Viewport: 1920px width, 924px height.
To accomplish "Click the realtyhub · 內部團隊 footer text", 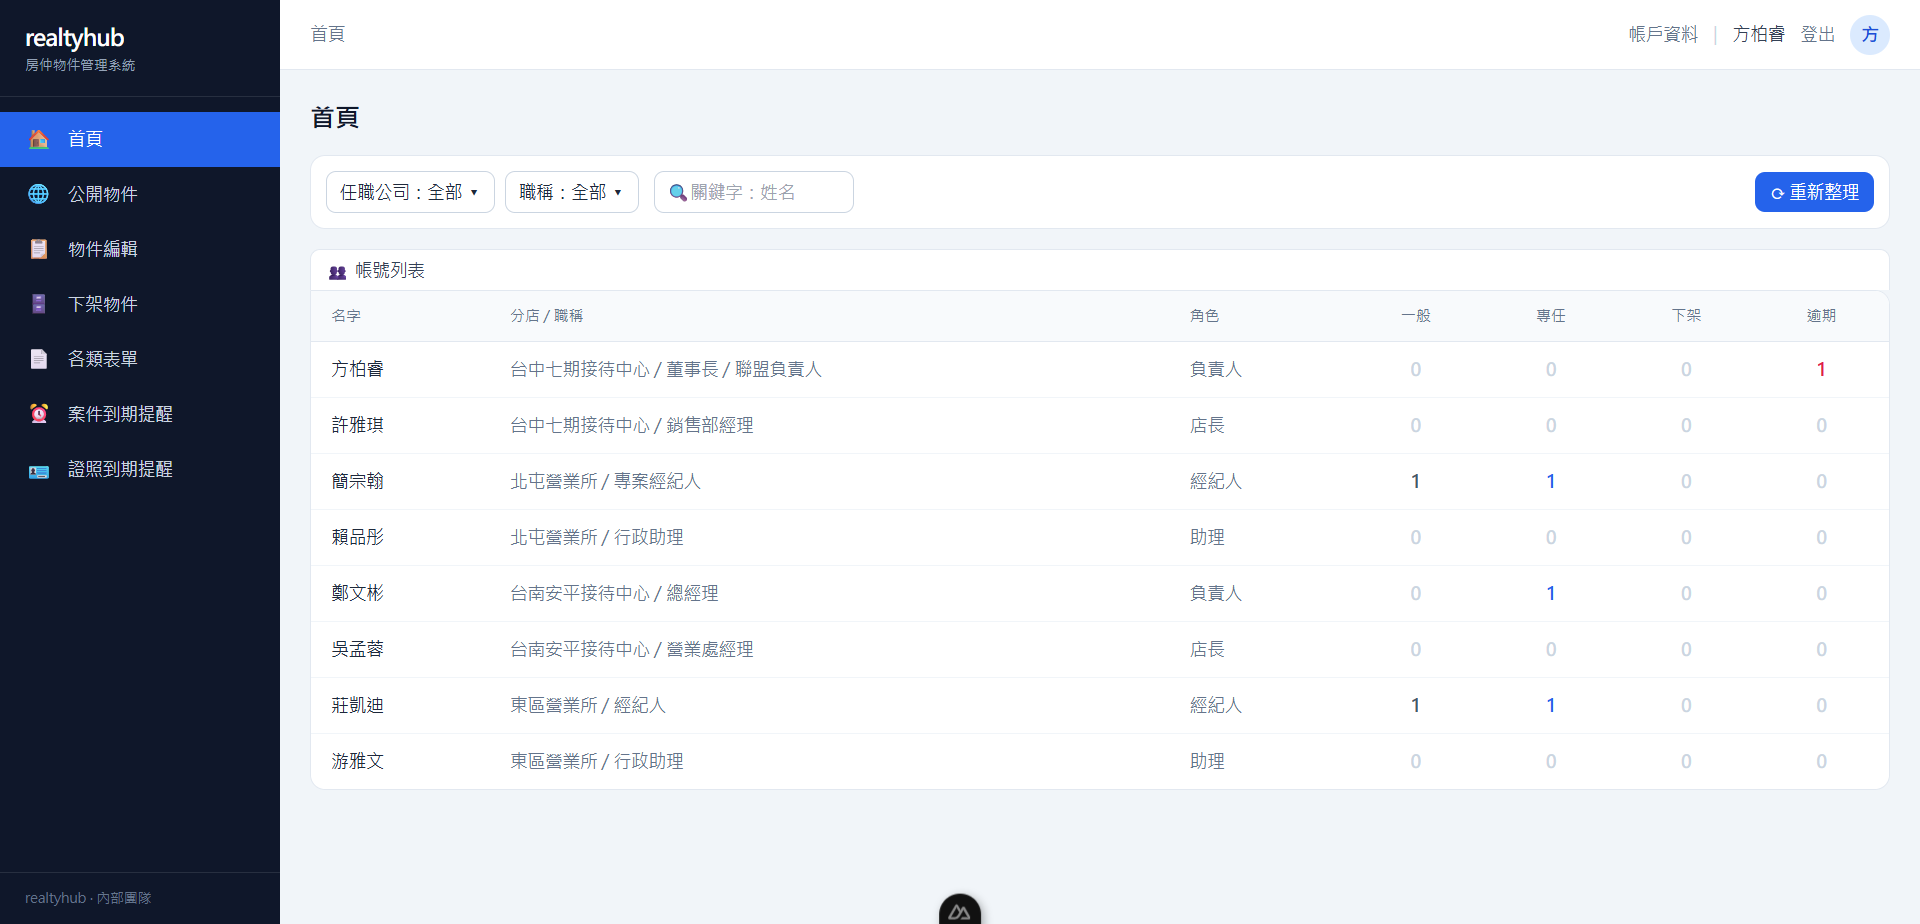I will [x=88, y=898].
